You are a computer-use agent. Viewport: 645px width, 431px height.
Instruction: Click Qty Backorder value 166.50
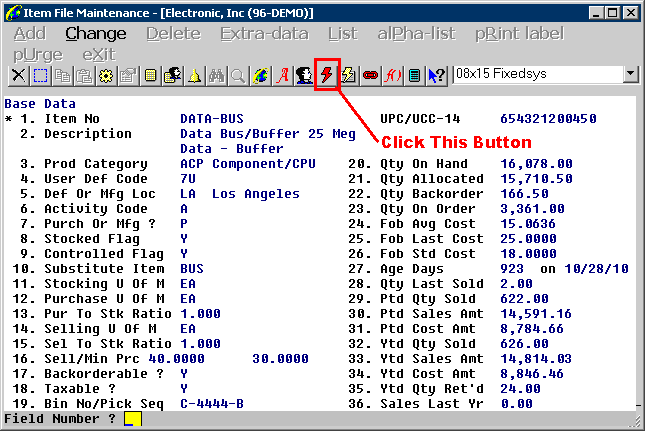pyautogui.click(x=524, y=194)
